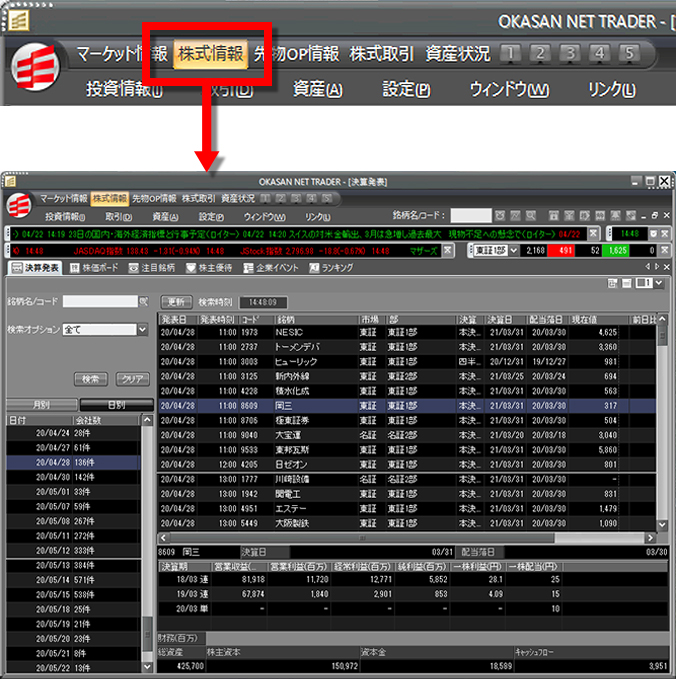Select workspace button 1 in the enlarged top bar
676x682 pixels.
coord(511,53)
